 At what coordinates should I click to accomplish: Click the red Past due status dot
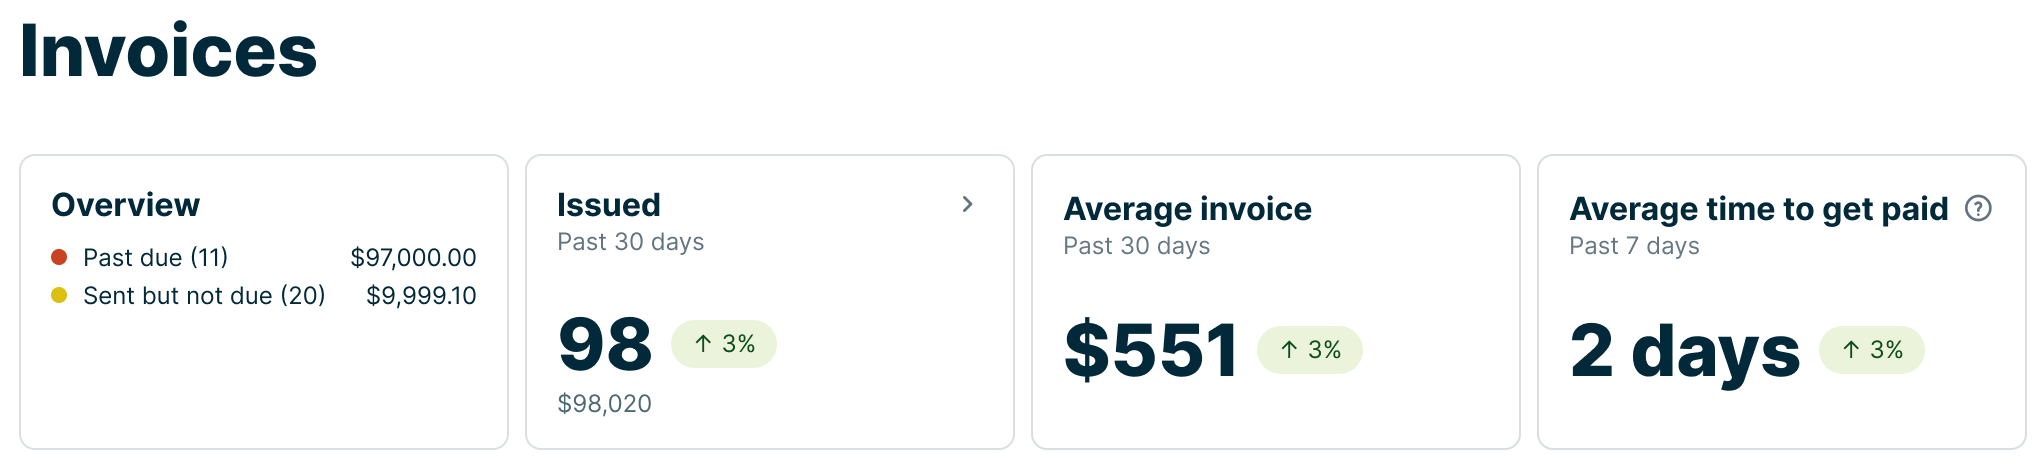(x=59, y=258)
